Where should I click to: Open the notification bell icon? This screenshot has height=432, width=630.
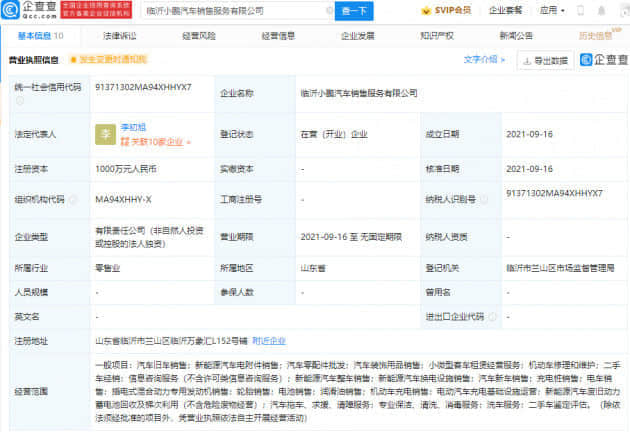click(601, 10)
